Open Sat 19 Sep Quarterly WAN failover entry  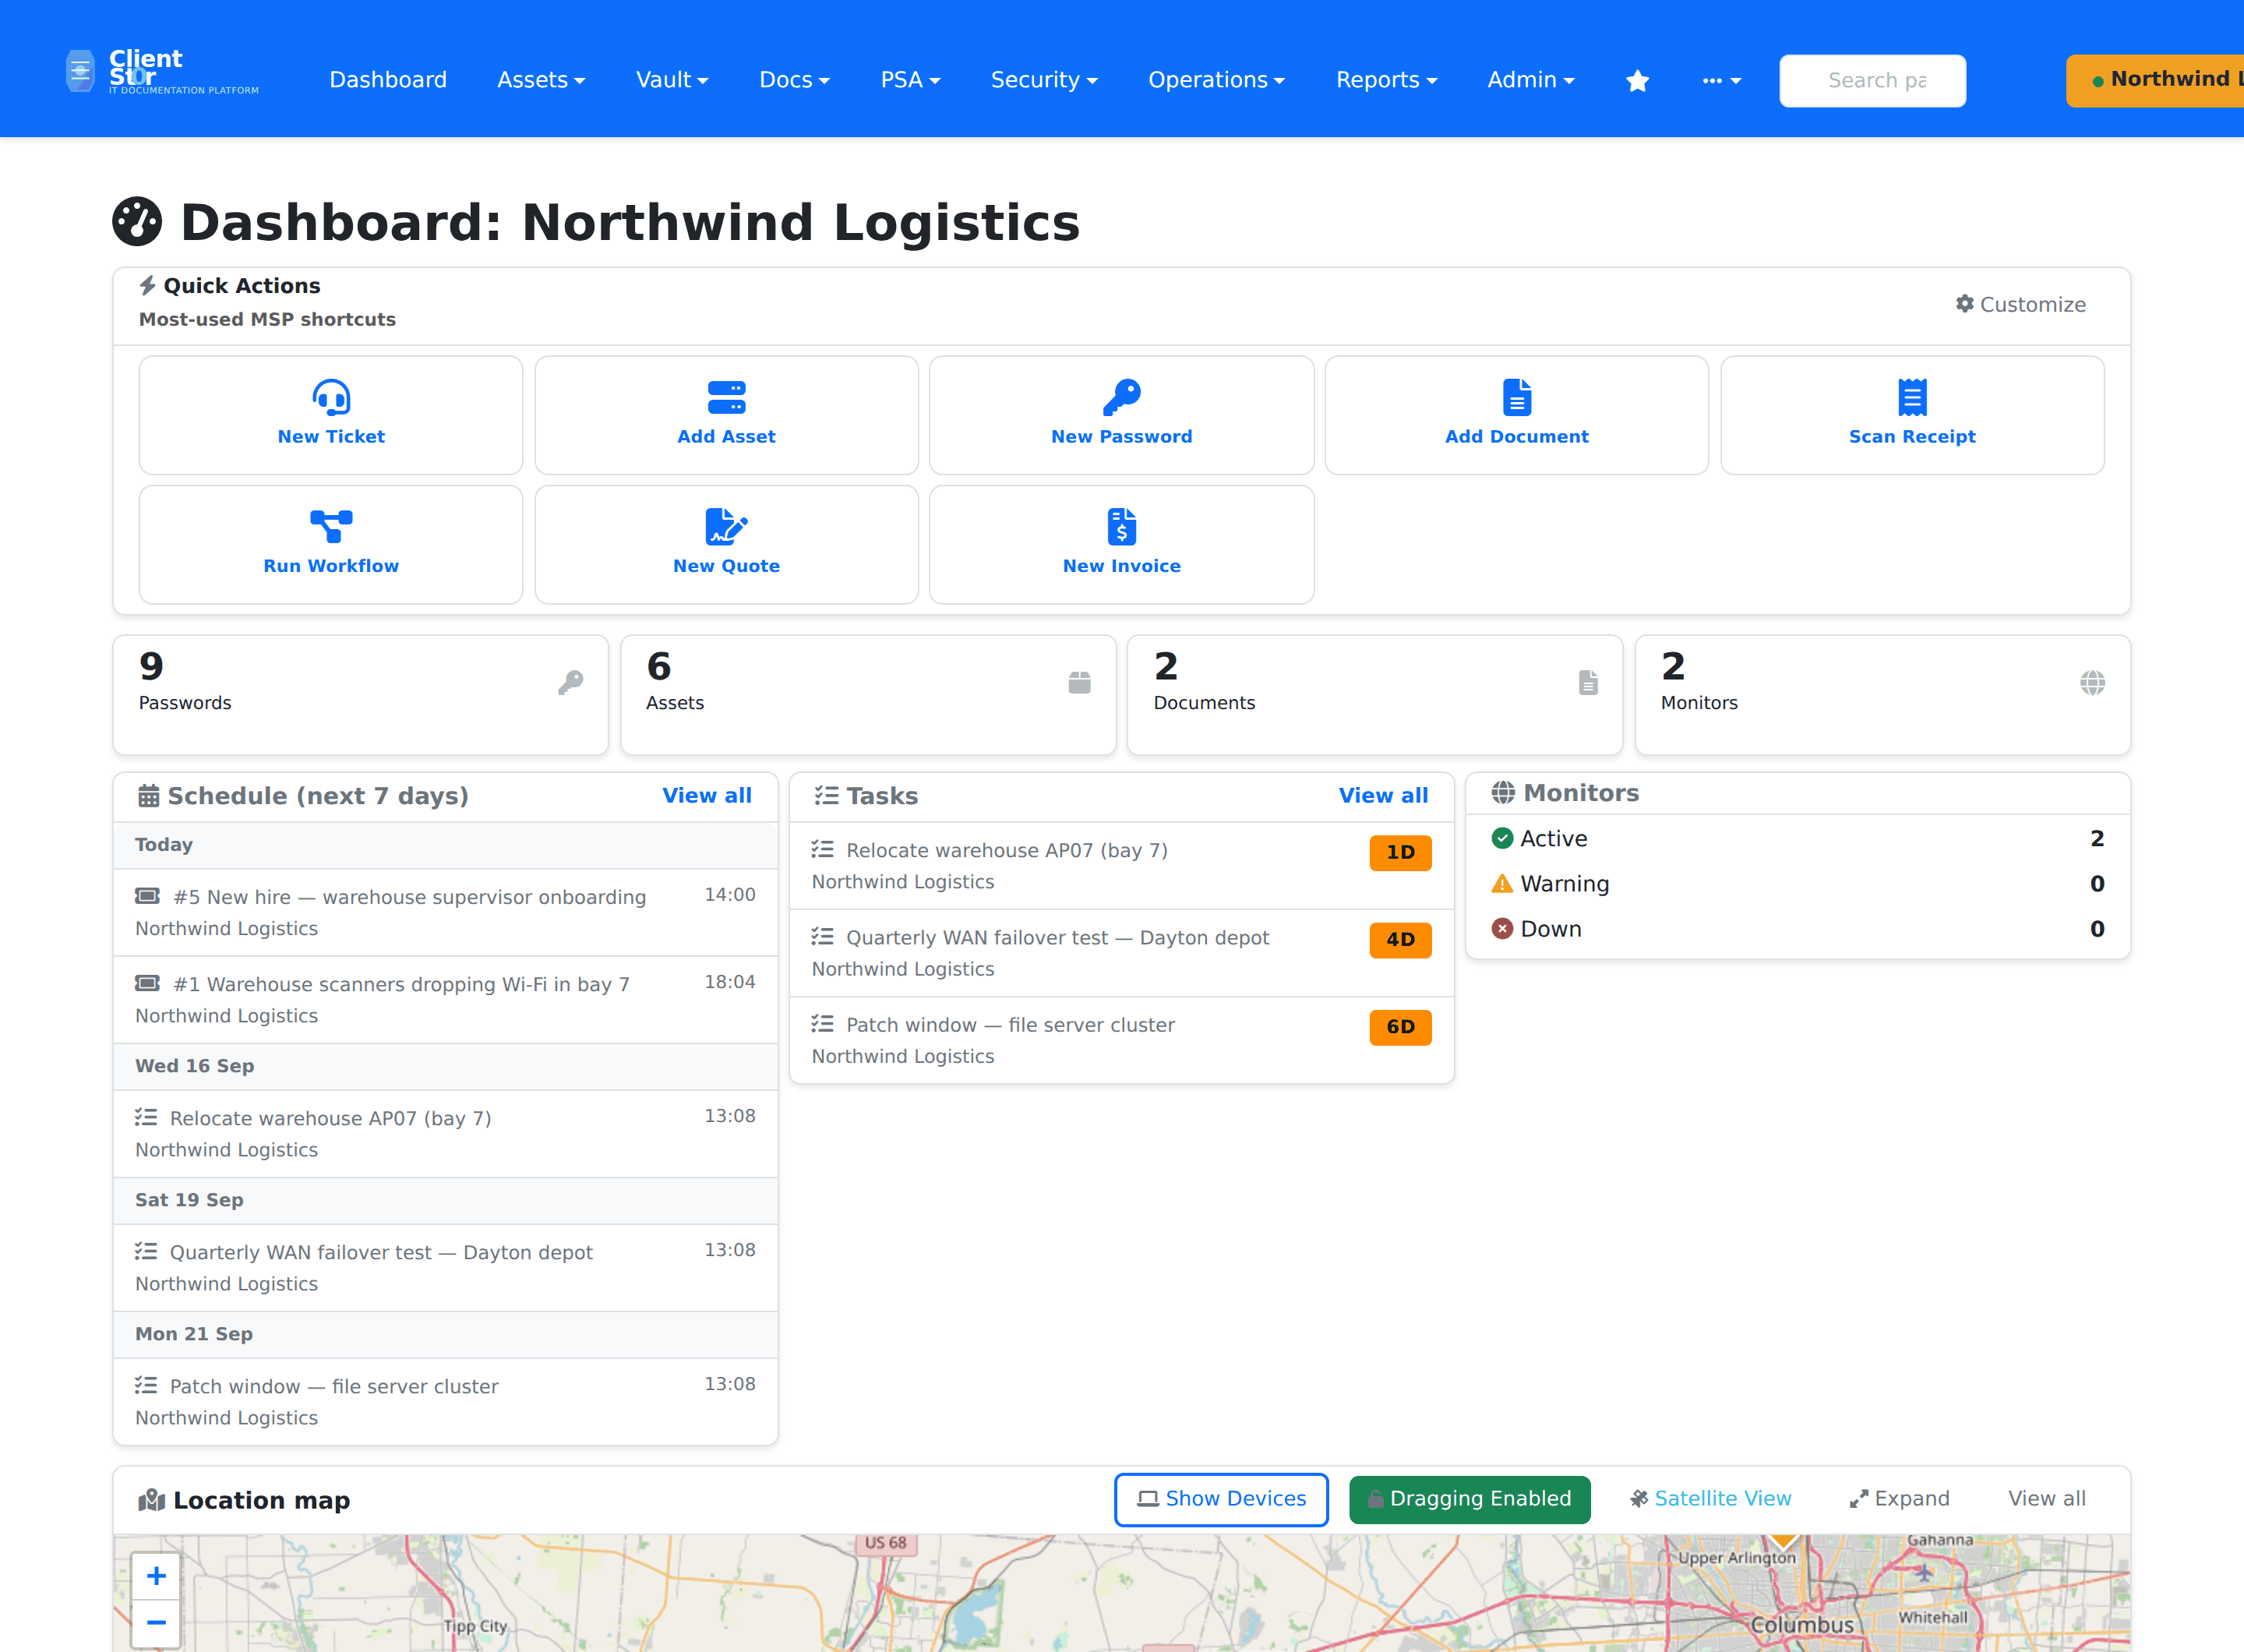pyautogui.click(x=445, y=1267)
